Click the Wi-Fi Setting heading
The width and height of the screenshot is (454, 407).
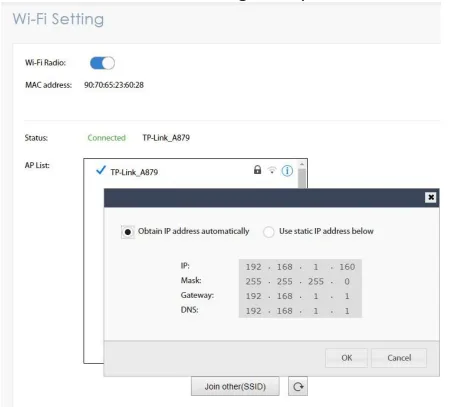58,19
